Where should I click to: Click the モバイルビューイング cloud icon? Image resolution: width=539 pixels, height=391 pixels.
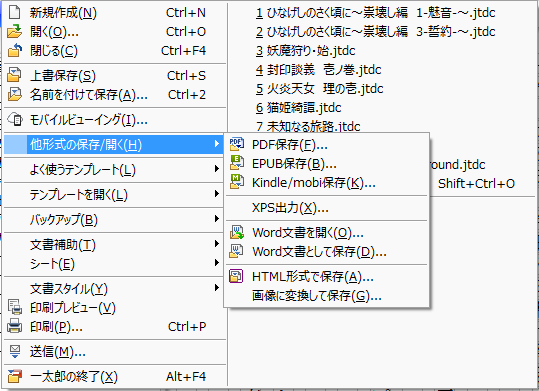pyautogui.click(x=15, y=119)
